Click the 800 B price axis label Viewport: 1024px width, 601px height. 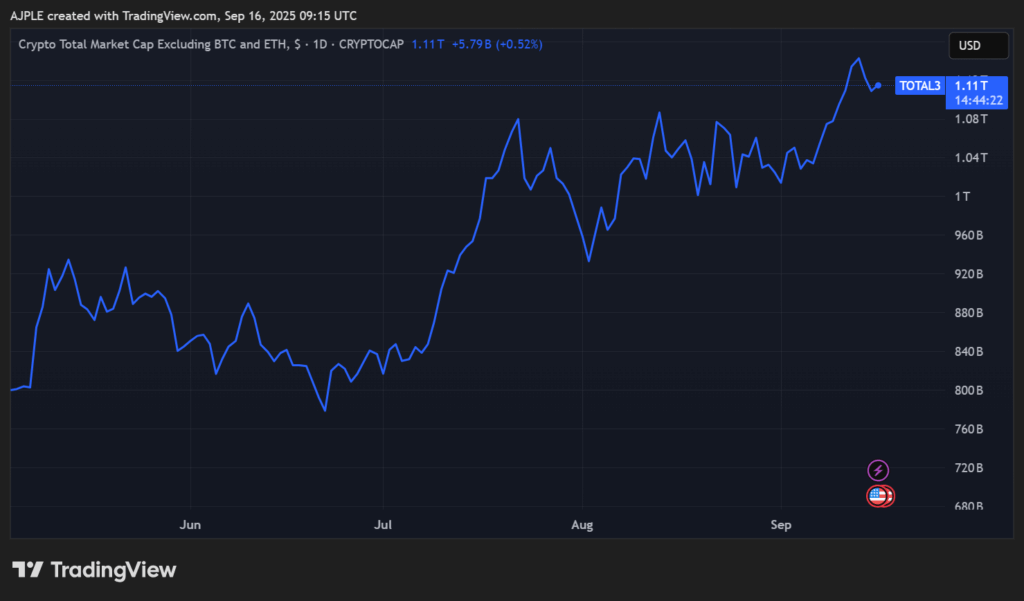coord(969,390)
